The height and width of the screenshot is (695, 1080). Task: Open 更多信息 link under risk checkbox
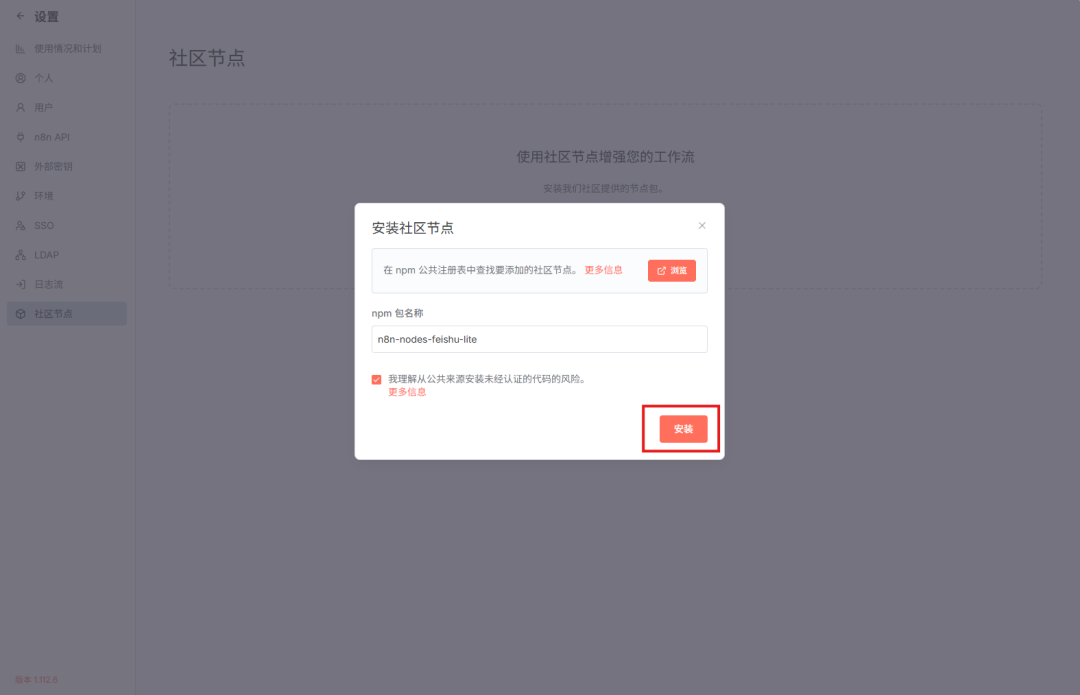pos(407,392)
